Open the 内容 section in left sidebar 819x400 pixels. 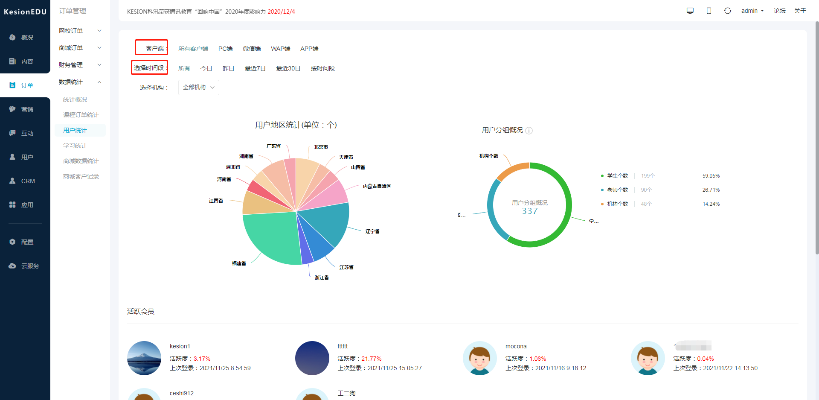pos(25,61)
